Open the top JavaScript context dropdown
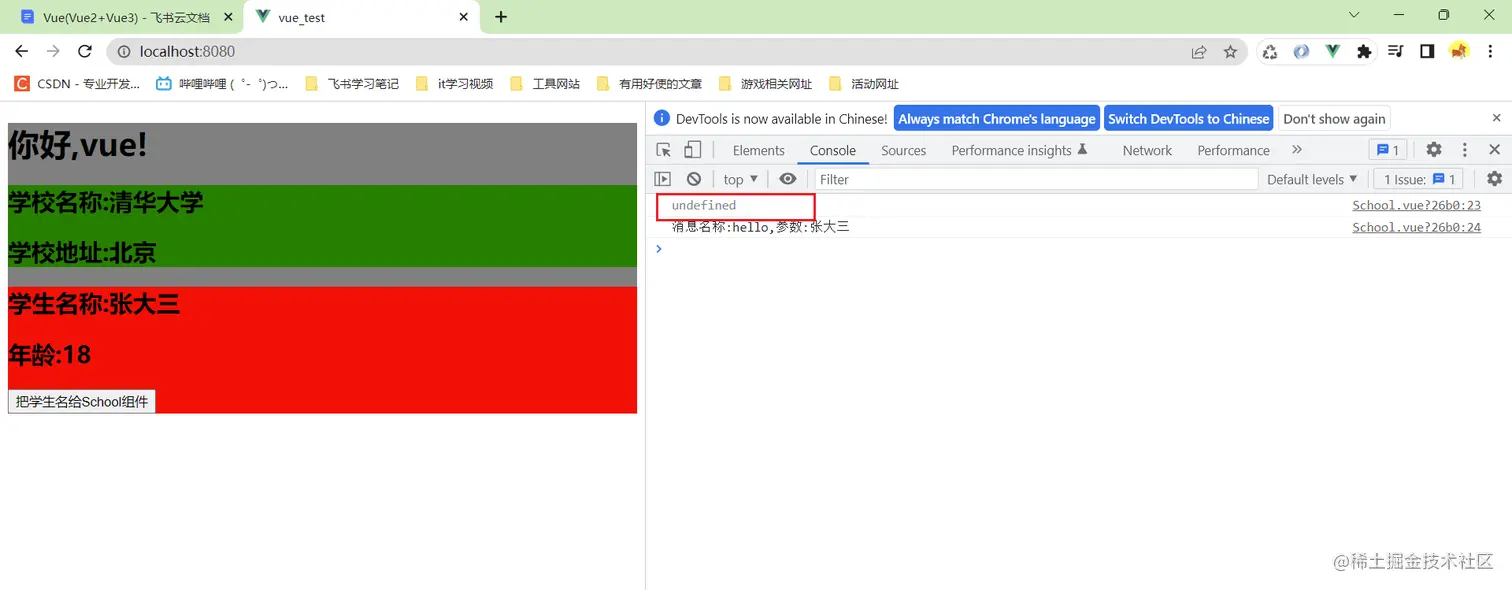This screenshot has width=1512, height=590. tap(741, 179)
